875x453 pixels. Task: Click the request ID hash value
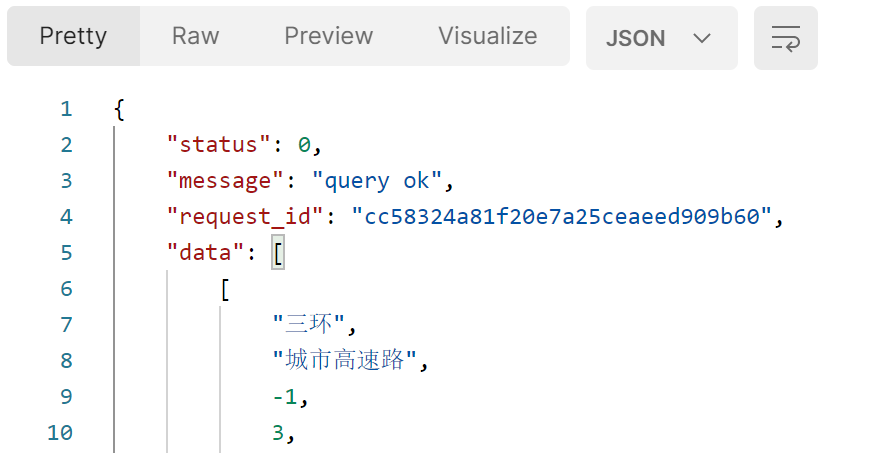click(x=562, y=217)
